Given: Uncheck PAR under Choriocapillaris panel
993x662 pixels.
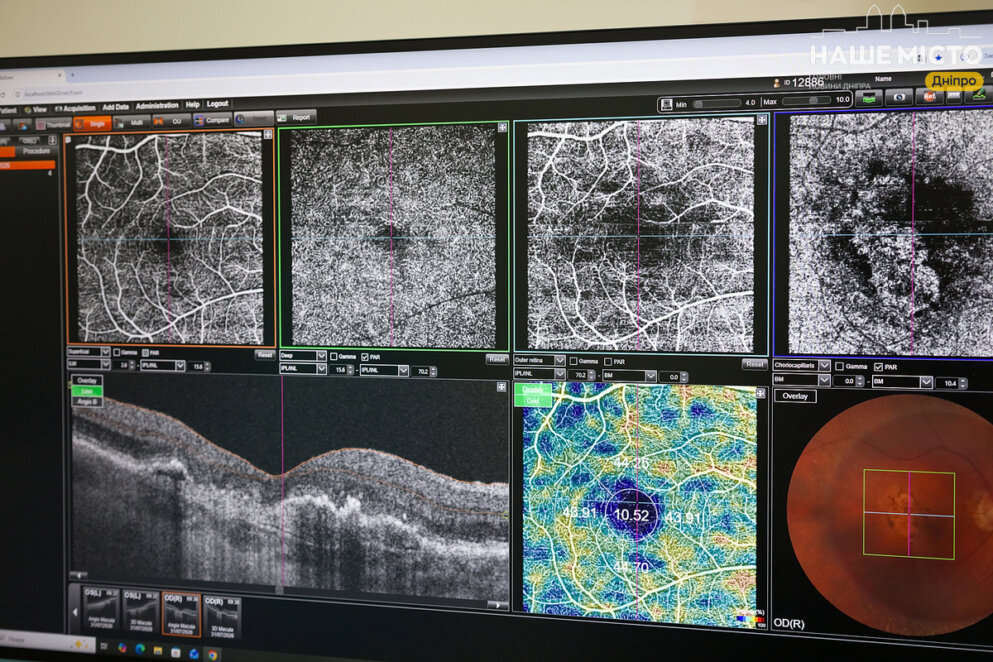Looking at the screenshot, I should click(878, 367).
